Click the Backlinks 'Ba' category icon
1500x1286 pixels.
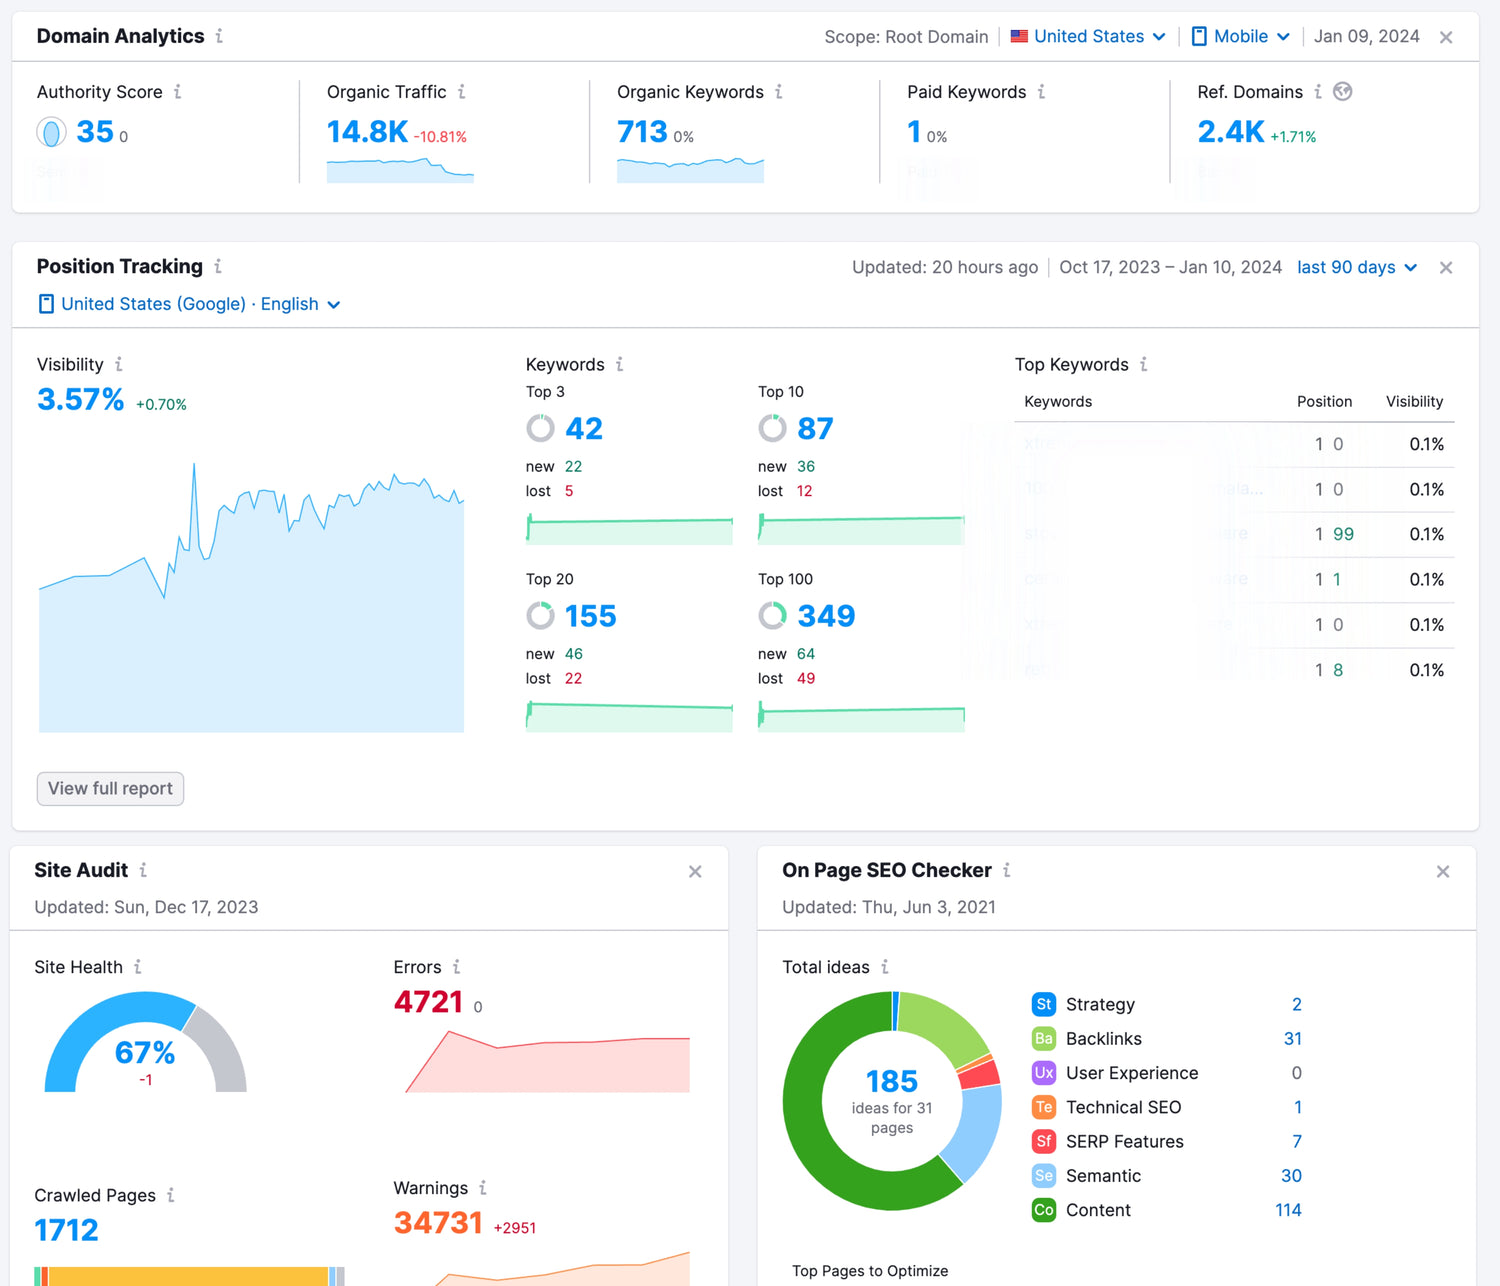point(1044,1039)
